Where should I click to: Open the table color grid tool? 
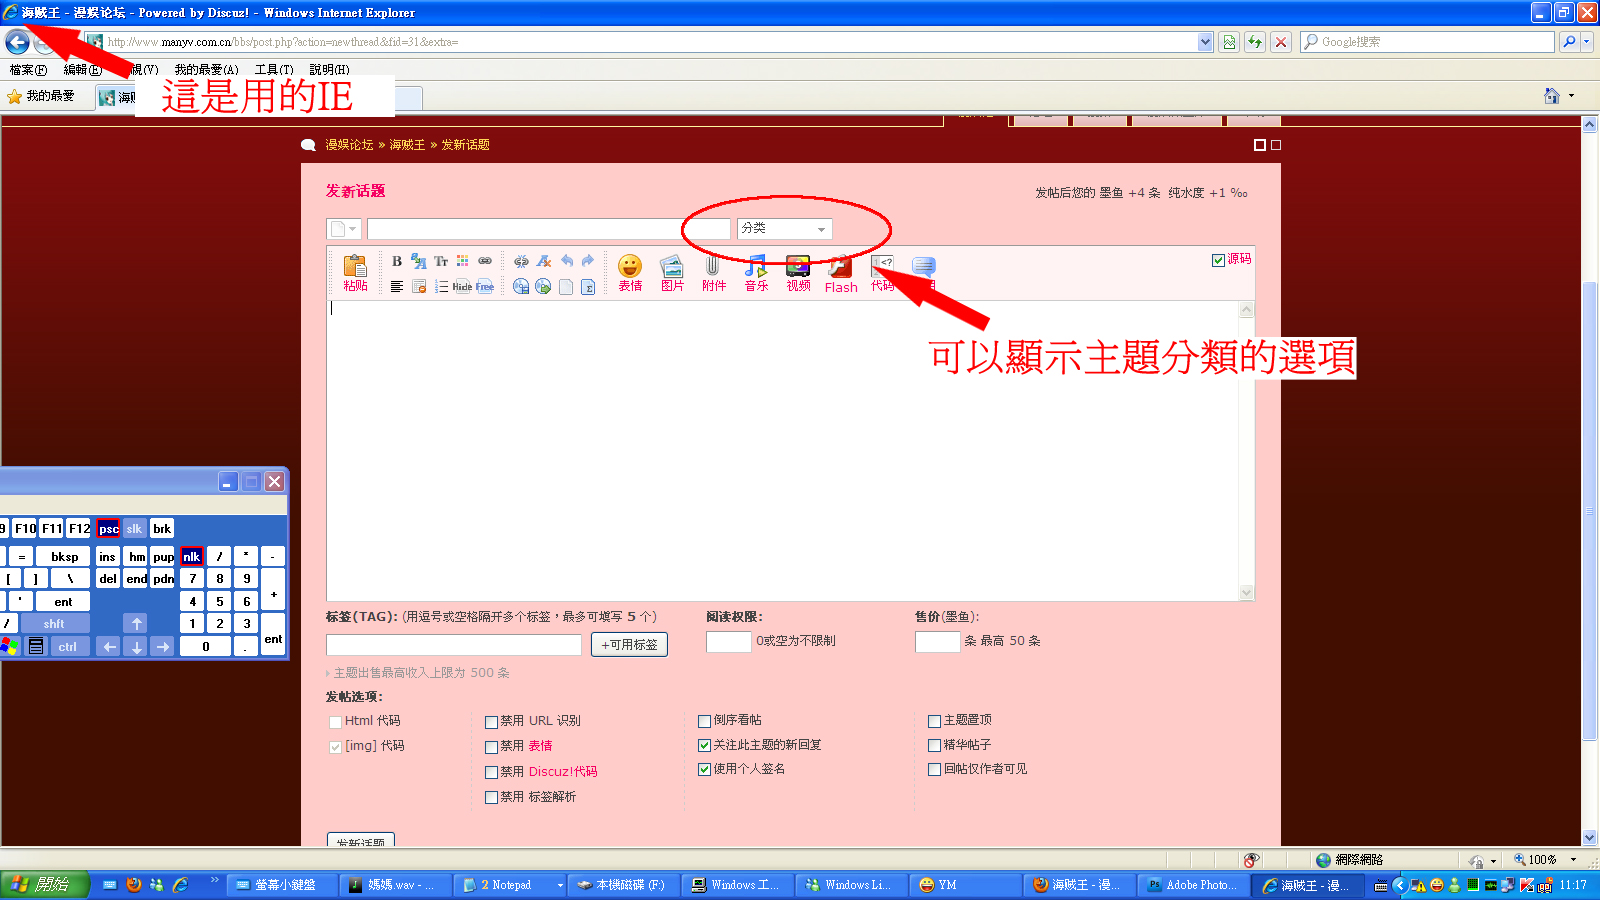coord(463,261)
